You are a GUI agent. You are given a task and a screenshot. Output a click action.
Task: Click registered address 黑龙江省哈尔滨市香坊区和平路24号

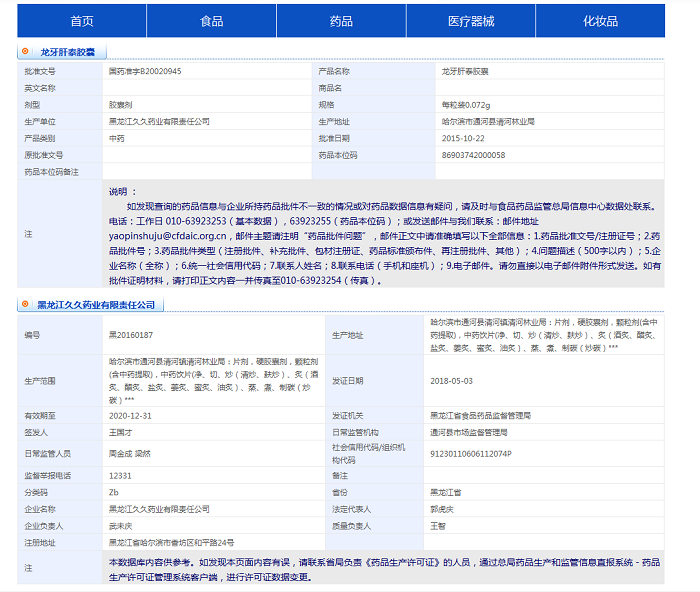coord(171,543)
